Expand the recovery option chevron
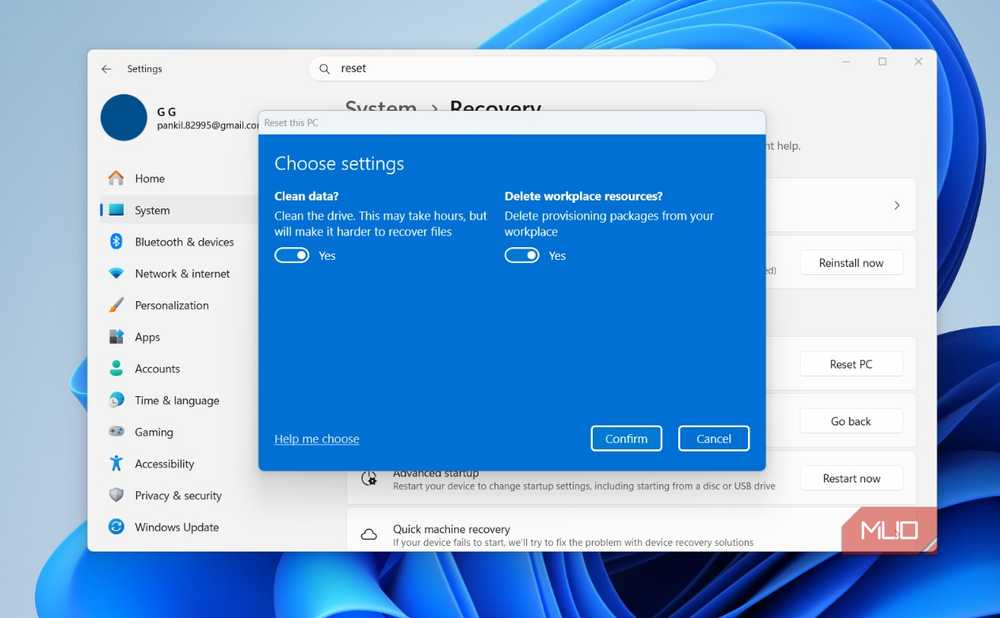The image size is (1000, 618). coord(897,205)
